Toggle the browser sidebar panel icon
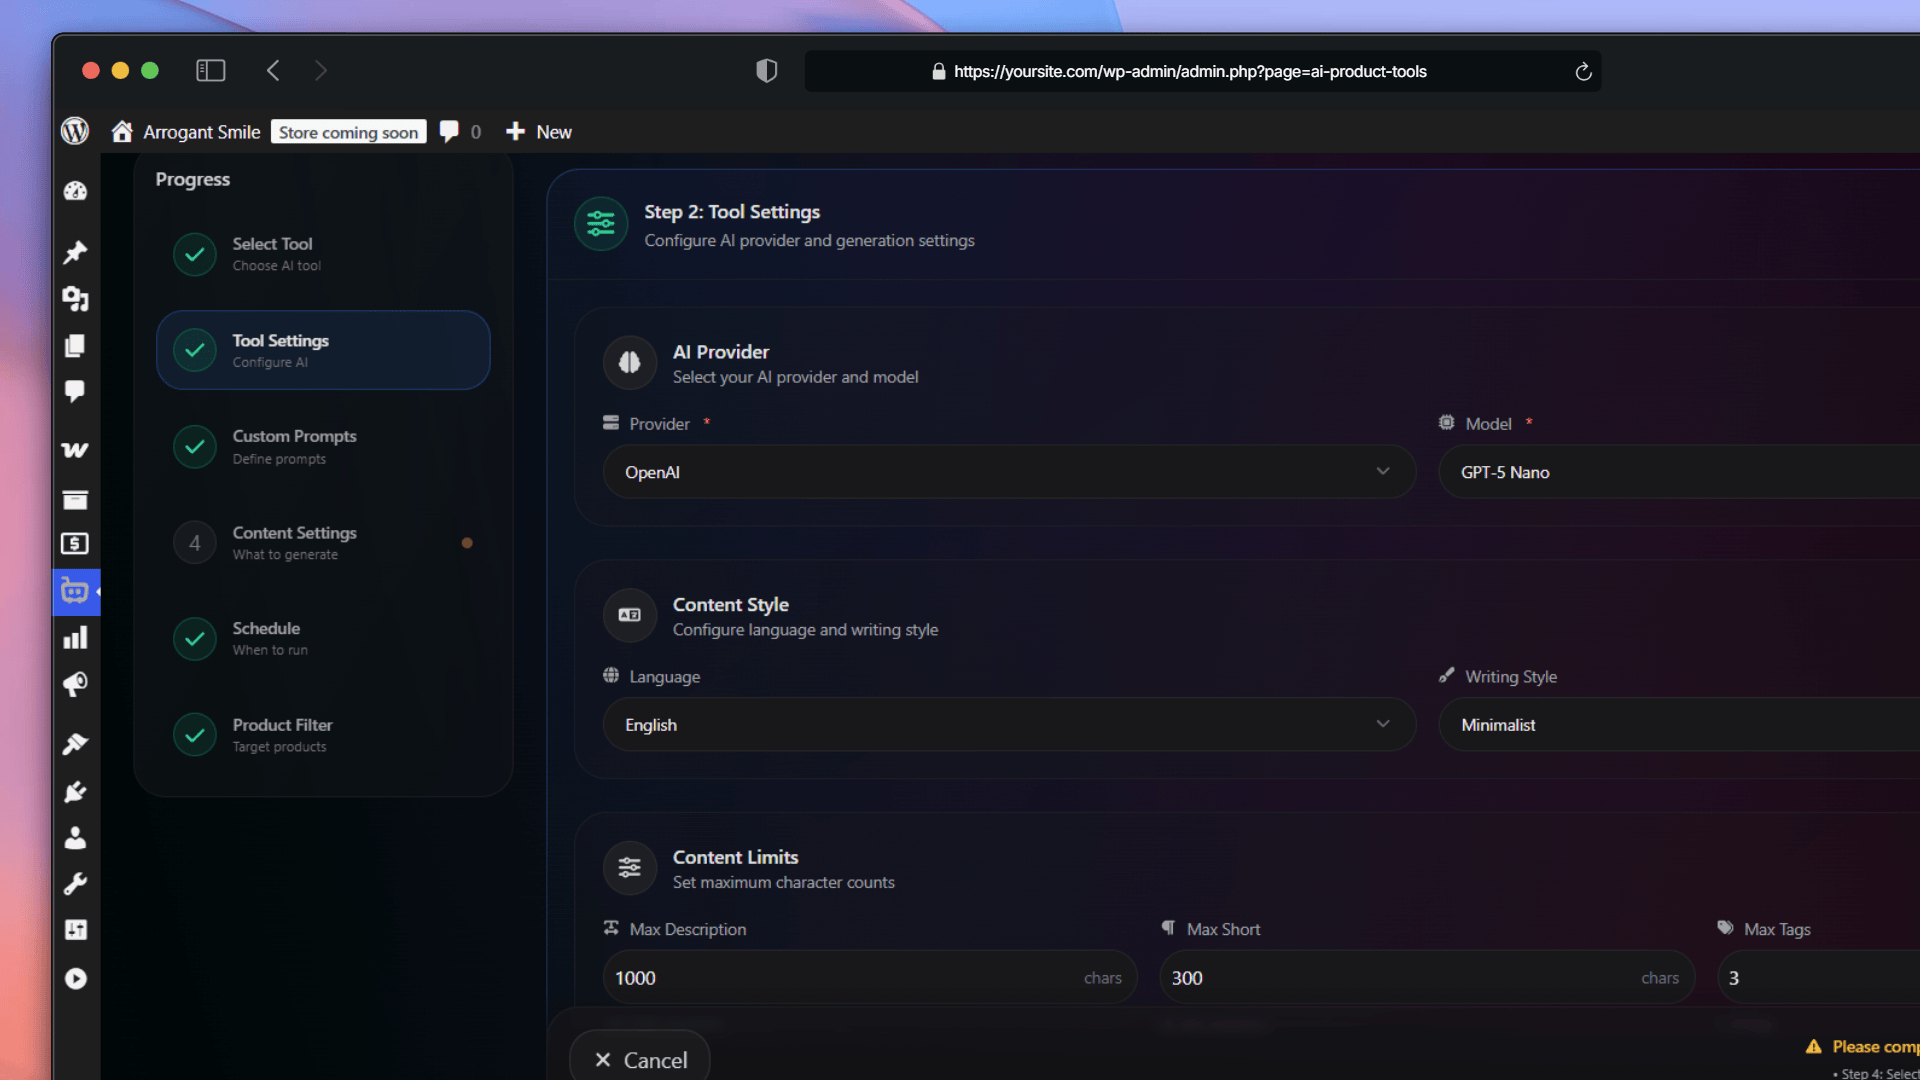The image size is (1920, 1080). pyautogui.click(x=210, y=70)
